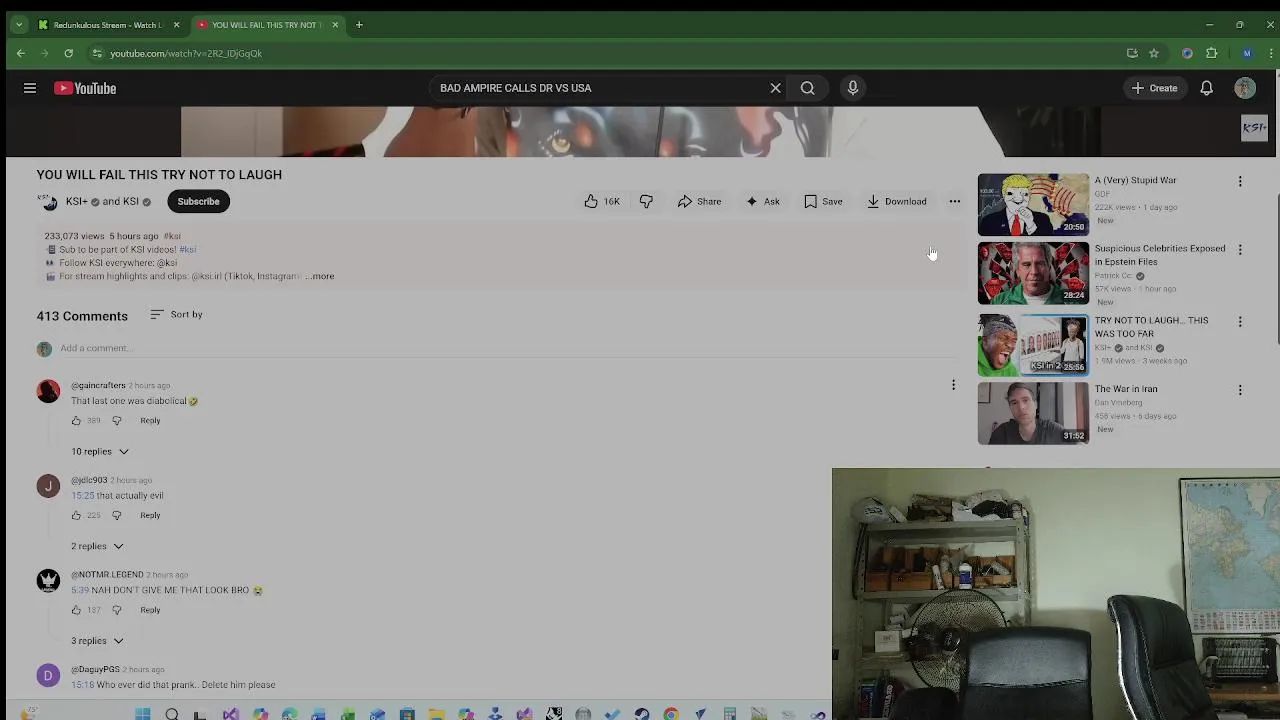Open 'TRY NOT TO LAUGH... THIS WAS TOO FAR' thumbnail
The height and width of the screenshot is (720, 1280).
pyautogui.click(x=1033, y=344)
